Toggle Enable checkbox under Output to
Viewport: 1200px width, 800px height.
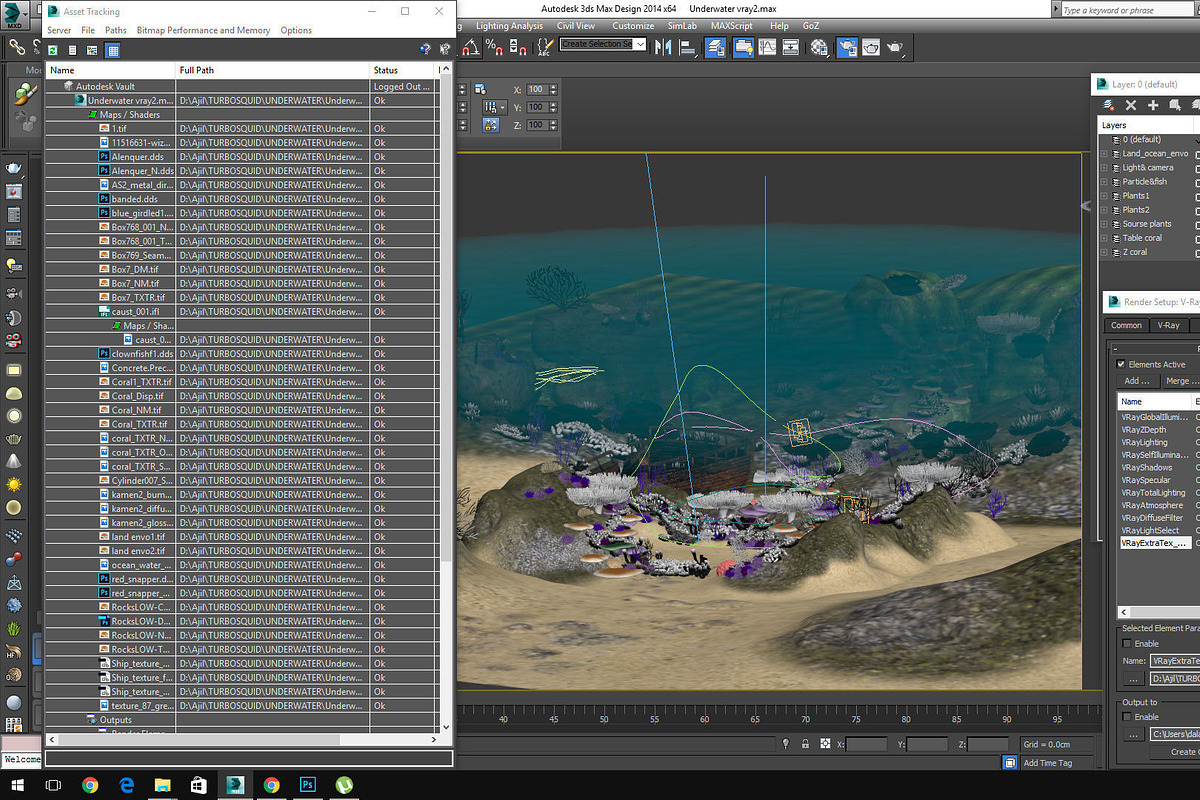(x=1128, y=717)
